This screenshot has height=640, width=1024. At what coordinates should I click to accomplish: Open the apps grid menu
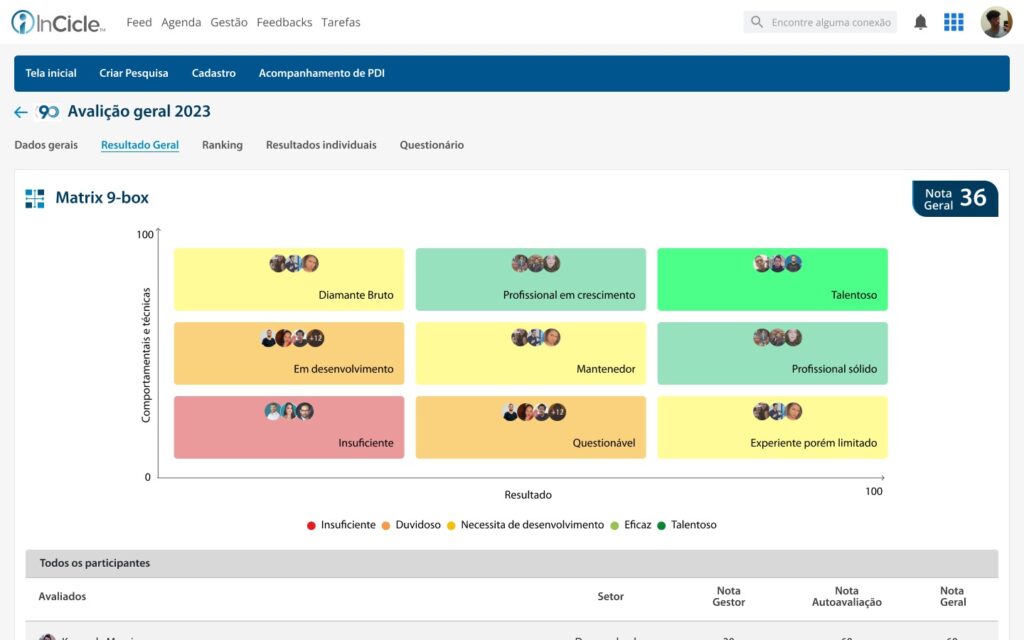pos(953,22)
